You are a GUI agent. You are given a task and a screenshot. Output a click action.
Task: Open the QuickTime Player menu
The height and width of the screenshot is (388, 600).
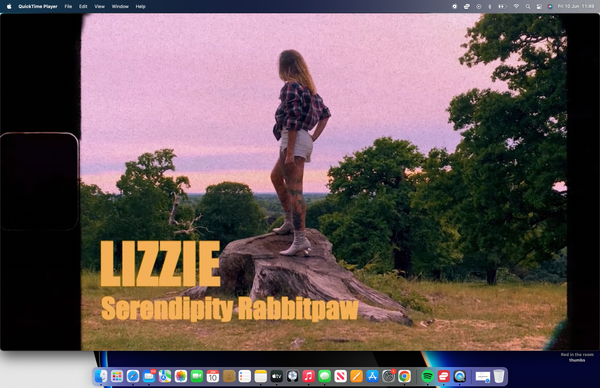click(38, 7)
